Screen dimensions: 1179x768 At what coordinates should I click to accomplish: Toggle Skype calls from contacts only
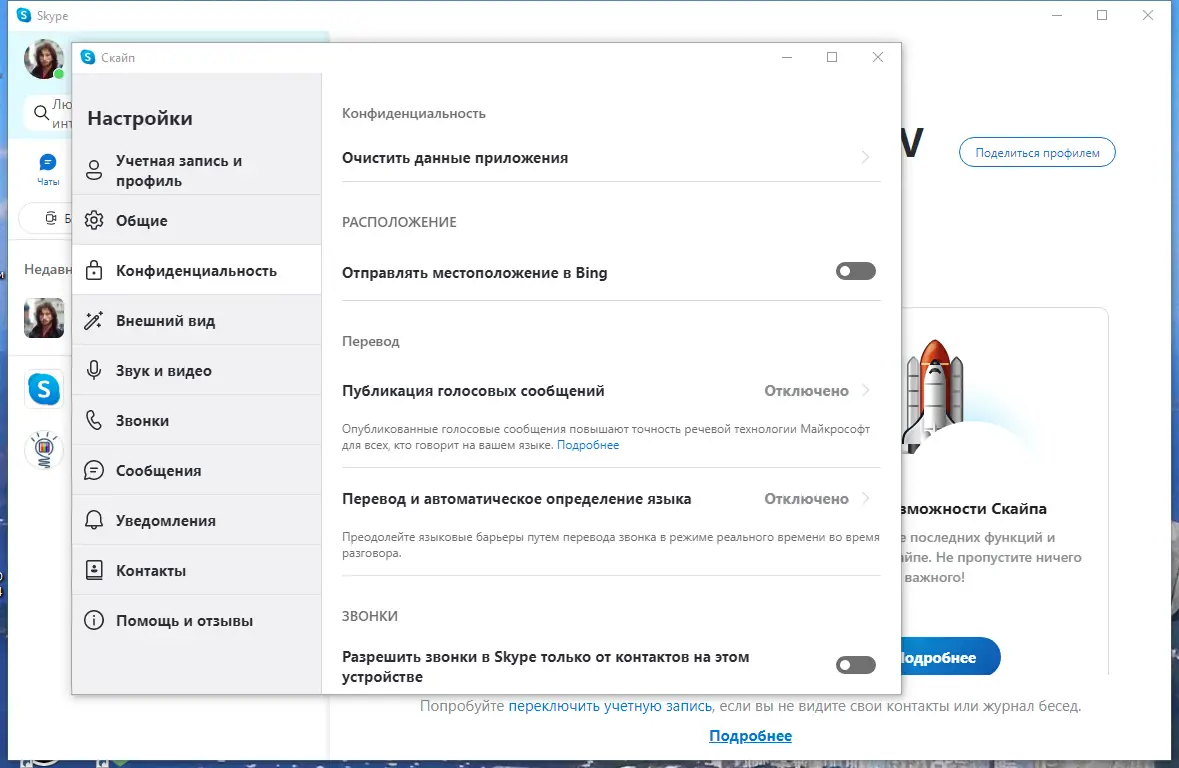(855, 664)
